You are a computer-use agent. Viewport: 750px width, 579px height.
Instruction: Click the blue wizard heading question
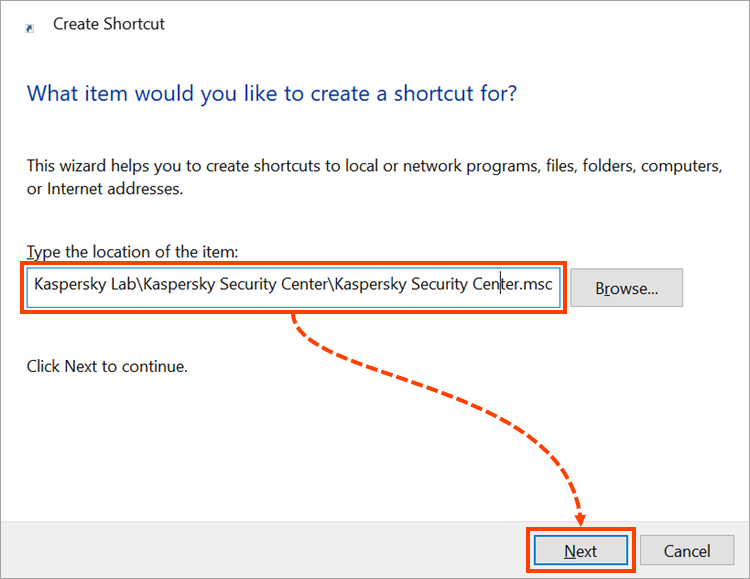(x=271, y=94)
